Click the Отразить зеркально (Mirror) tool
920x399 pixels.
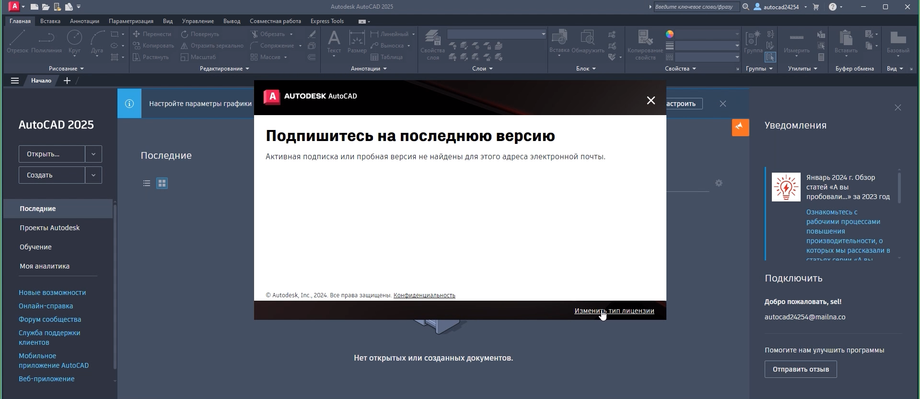pyautogui.click(x=211, y=45)
